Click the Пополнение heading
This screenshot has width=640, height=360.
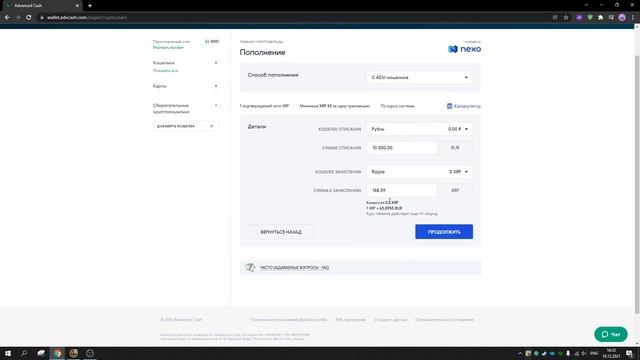(x=262, y=52)
